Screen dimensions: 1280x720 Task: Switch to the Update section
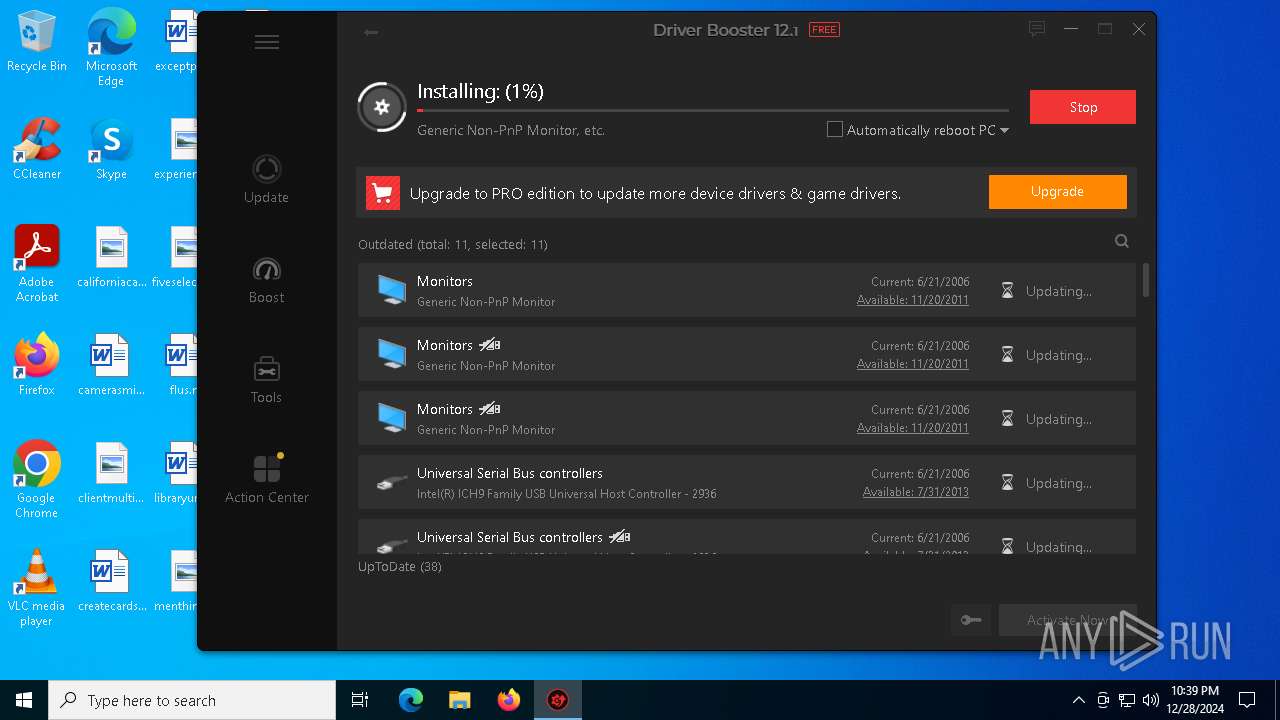(266, 180)
